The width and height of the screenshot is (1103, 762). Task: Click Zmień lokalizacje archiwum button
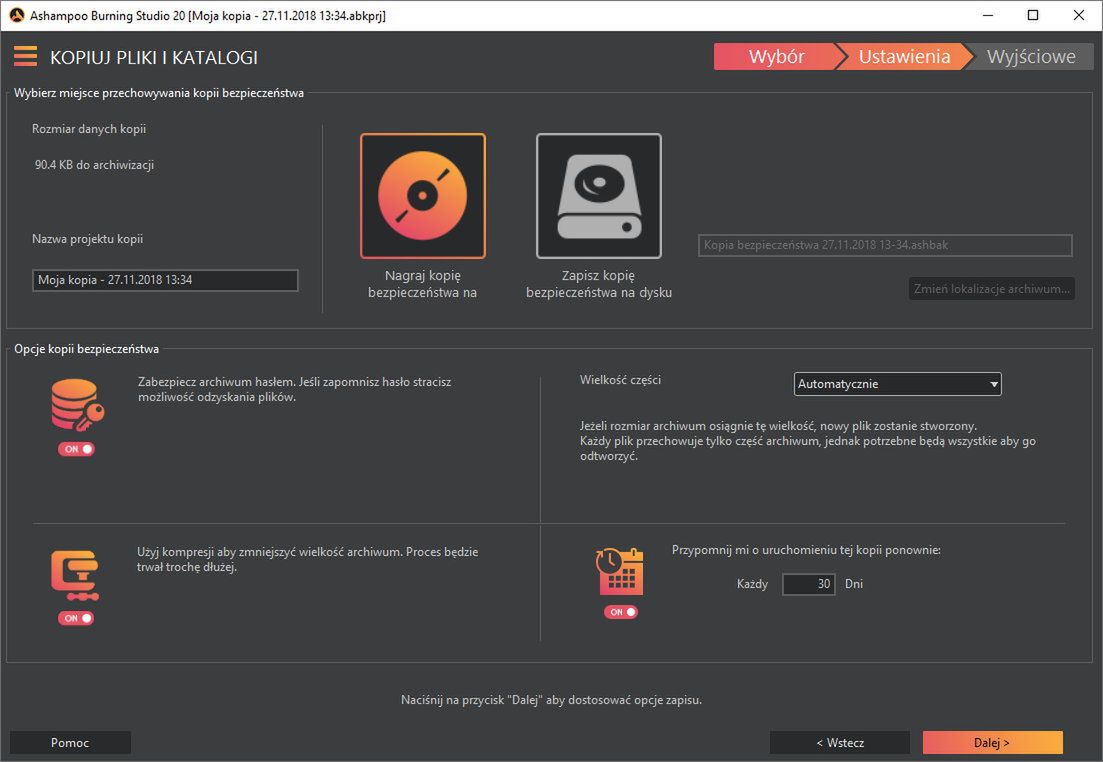(x=992, y=288)
